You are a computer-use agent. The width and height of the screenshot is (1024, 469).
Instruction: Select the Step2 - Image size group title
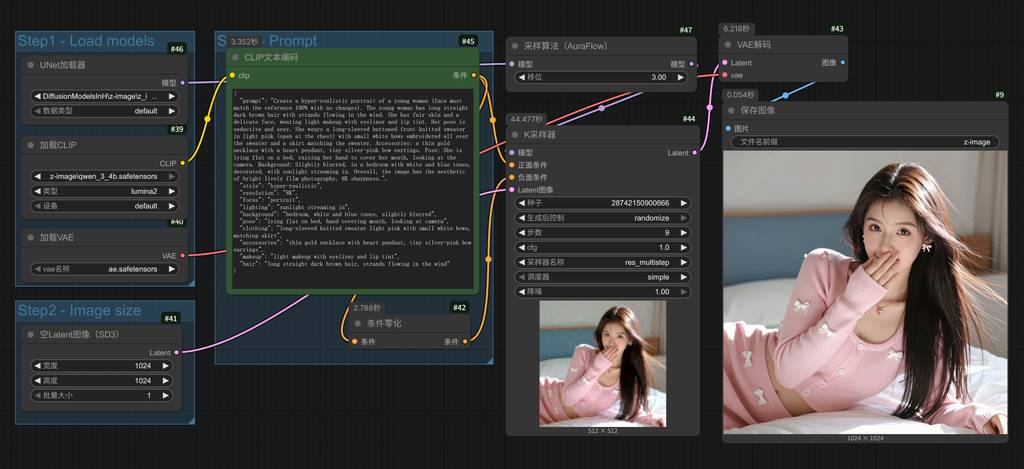point(79,311)
